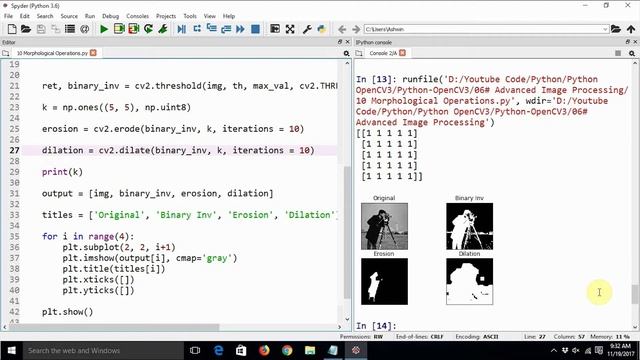Viewport: 640px width, 360px height.
Task: Open the Run menu
Action: coord(90,16)
